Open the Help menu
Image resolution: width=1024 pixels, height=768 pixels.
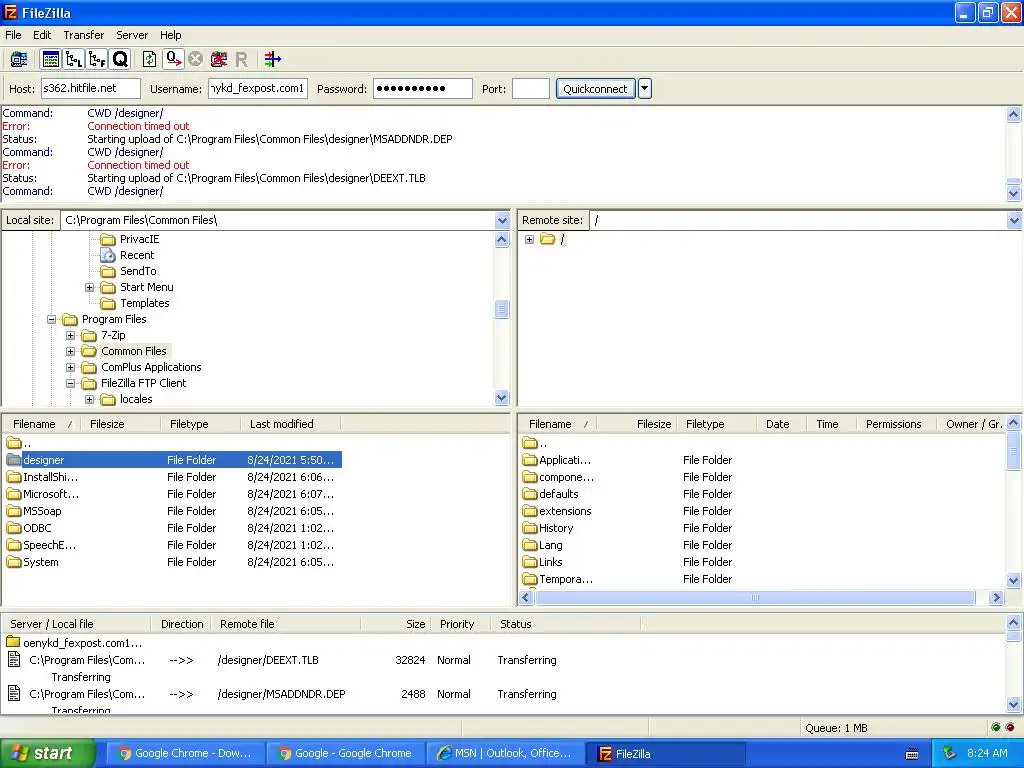[170, 35]
